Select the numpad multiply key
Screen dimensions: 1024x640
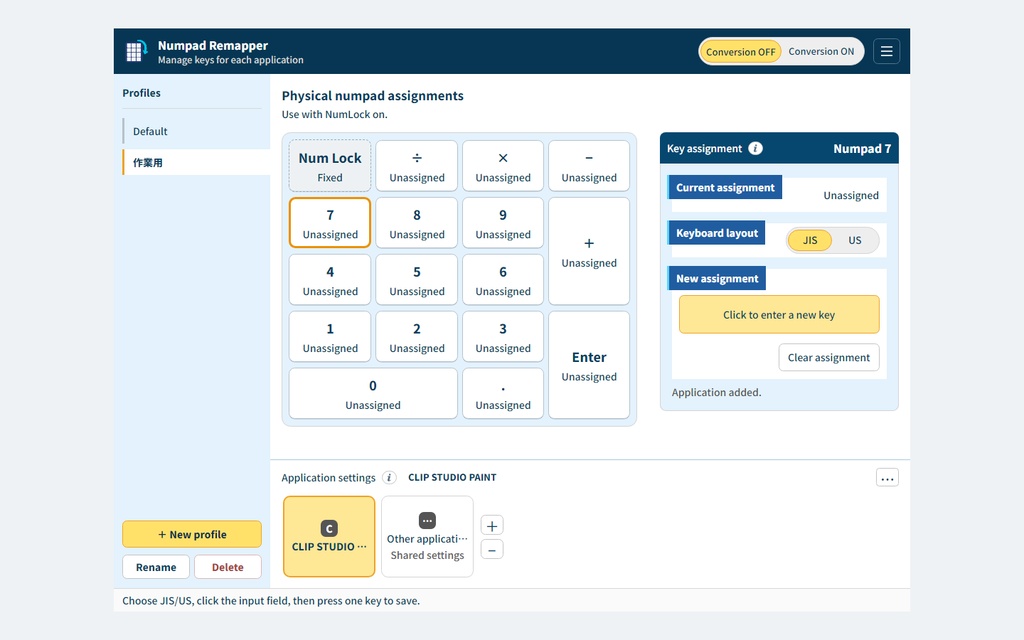click(x=503, y=166)
